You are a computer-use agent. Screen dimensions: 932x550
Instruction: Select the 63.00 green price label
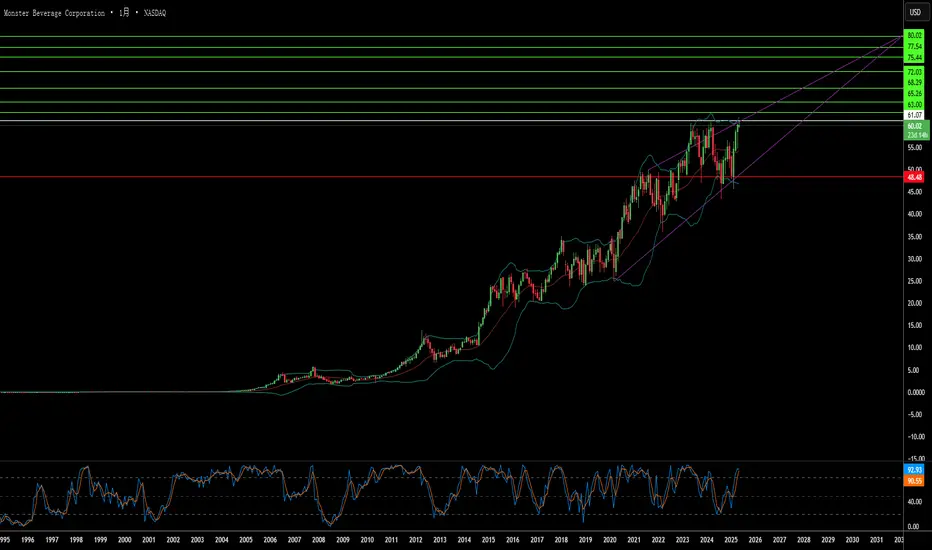(x=914, y=105)
